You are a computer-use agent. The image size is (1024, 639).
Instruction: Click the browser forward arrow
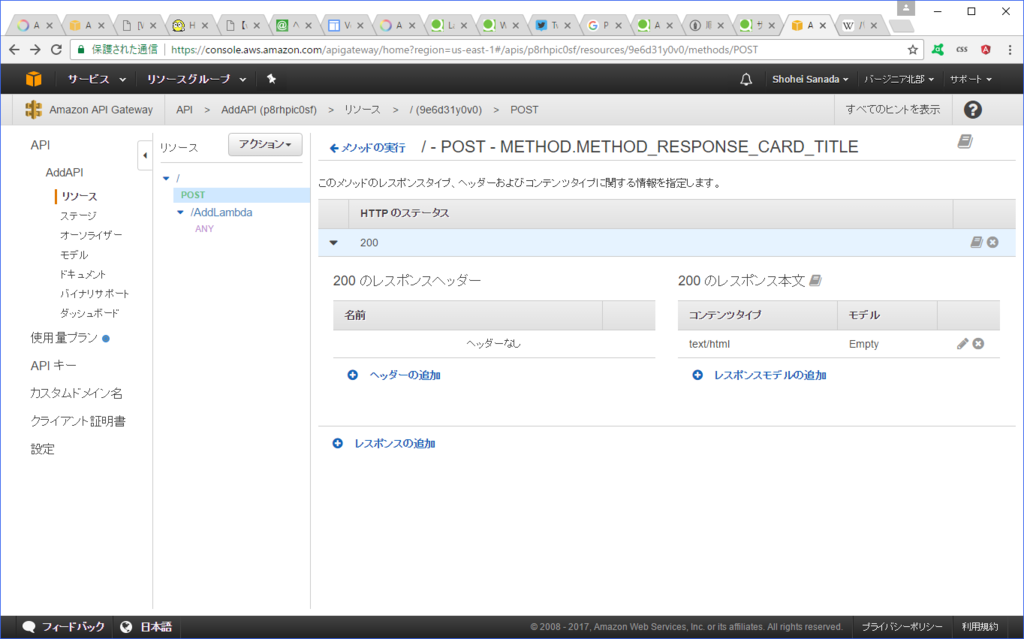click(35, 50)
